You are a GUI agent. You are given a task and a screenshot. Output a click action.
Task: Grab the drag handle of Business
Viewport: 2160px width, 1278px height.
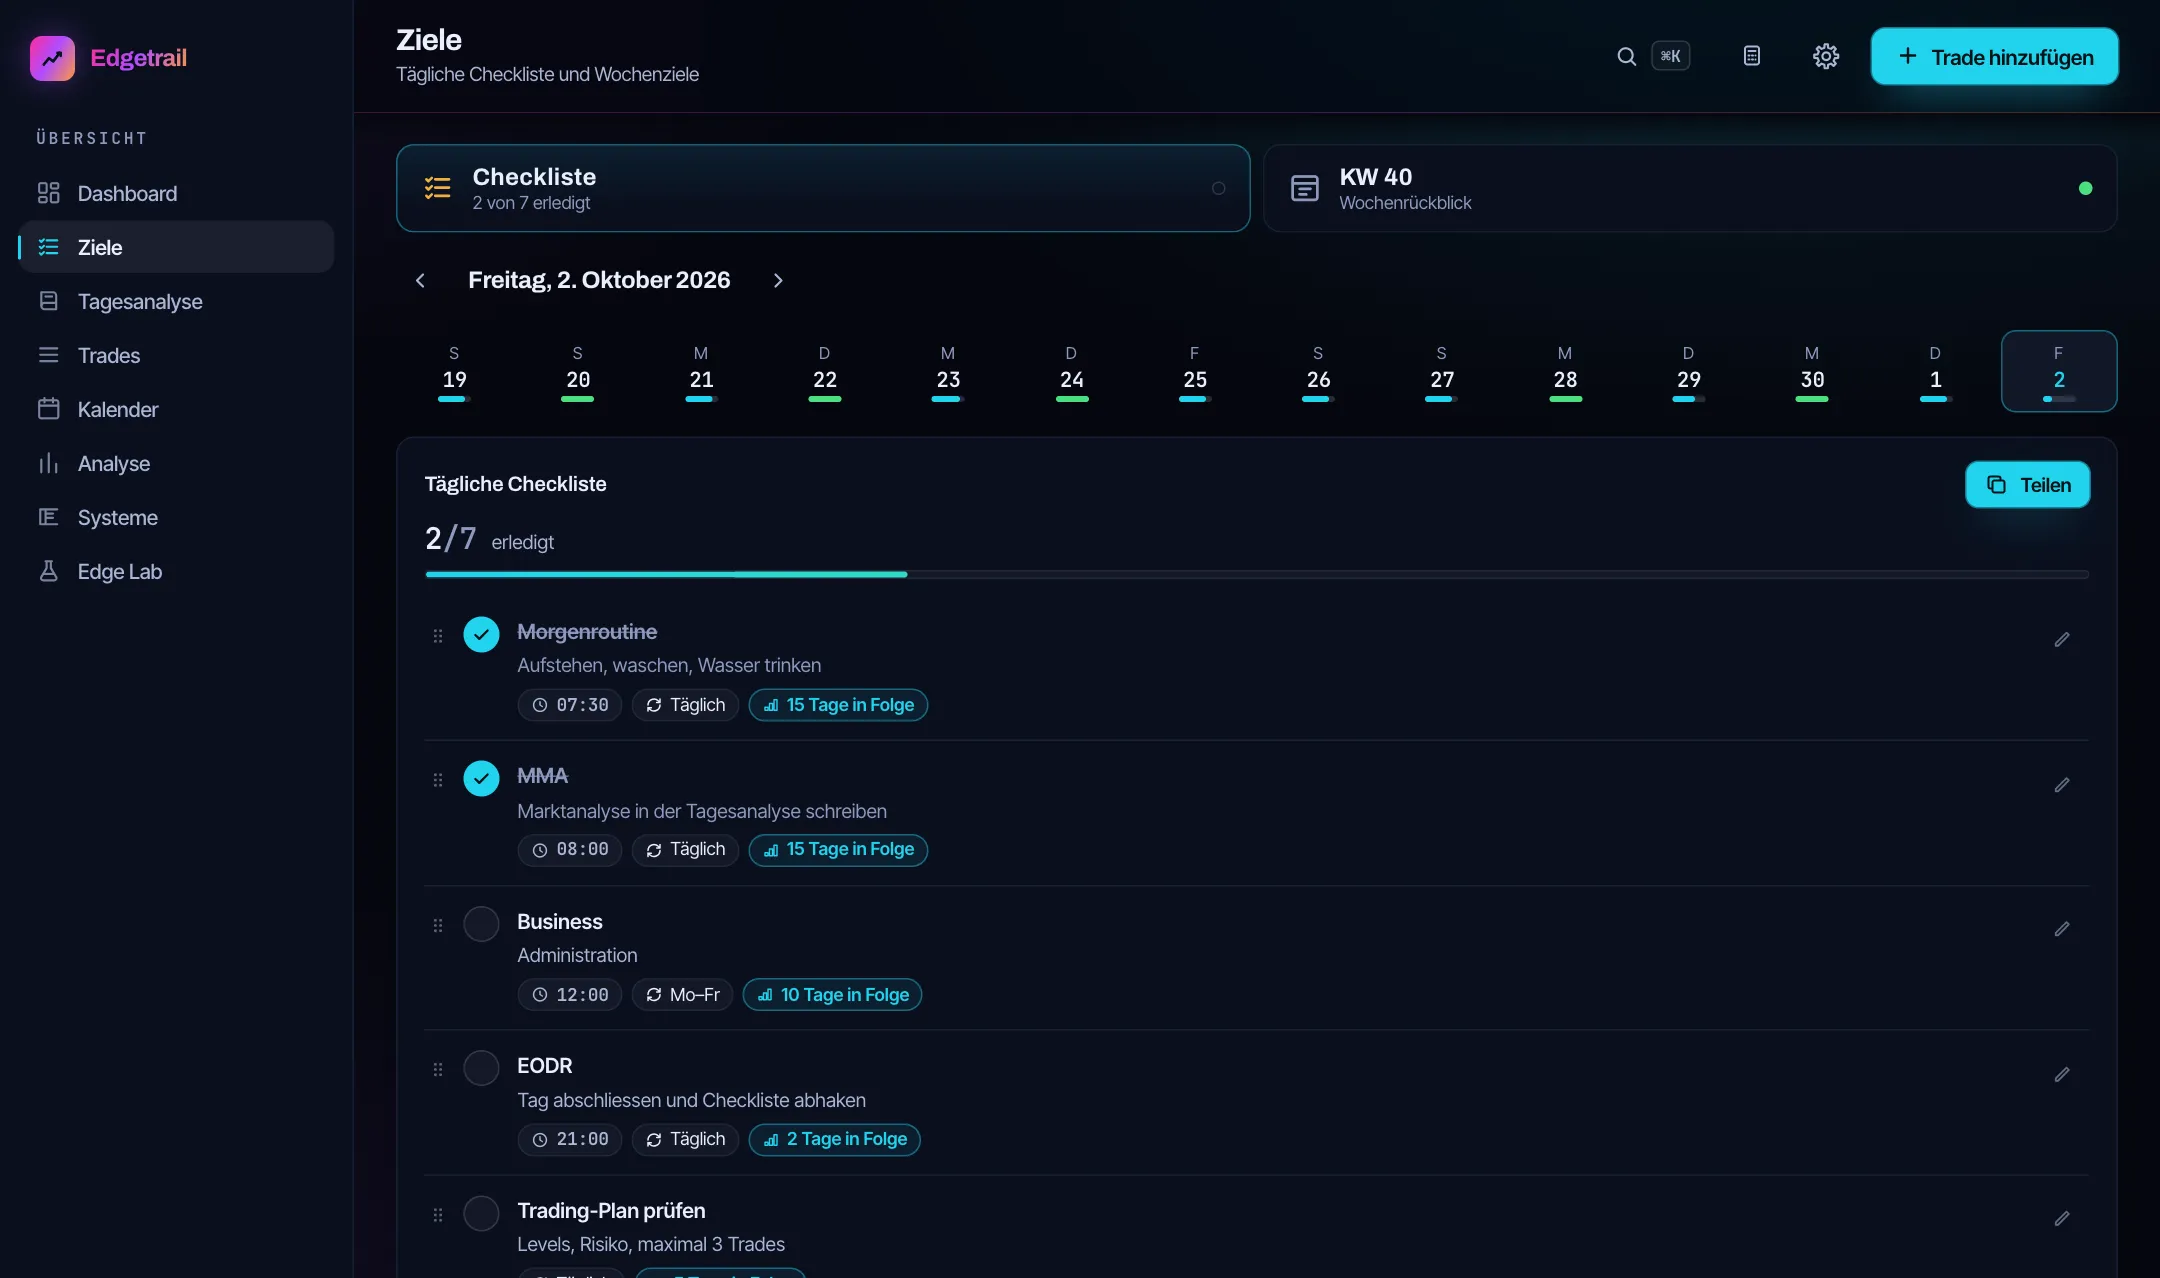[x=438, y=926]
